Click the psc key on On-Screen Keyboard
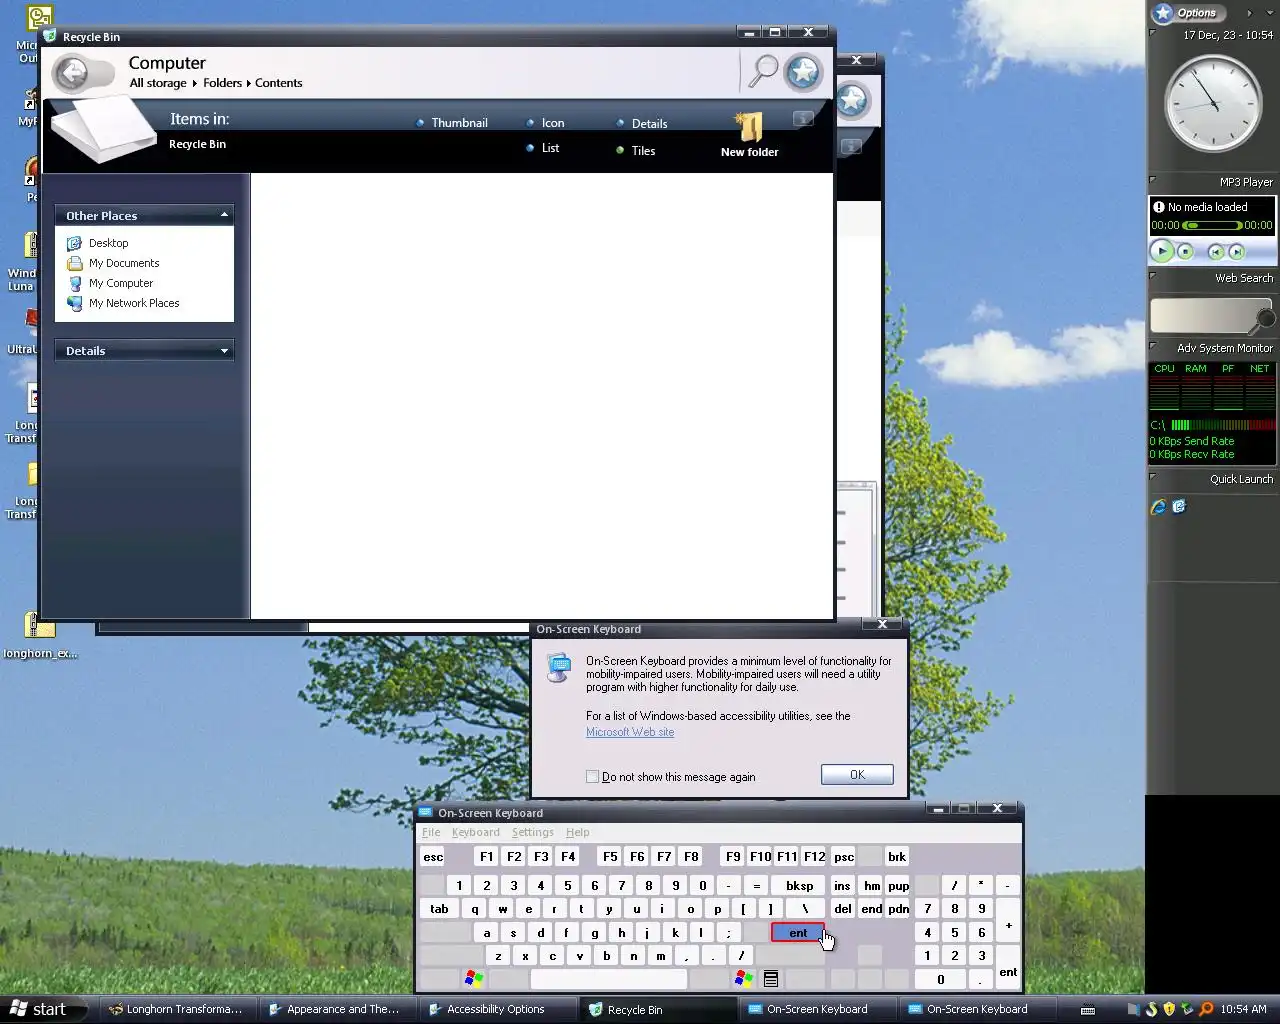Screen dimensions: 1280x1024 (x=844, y=857)
